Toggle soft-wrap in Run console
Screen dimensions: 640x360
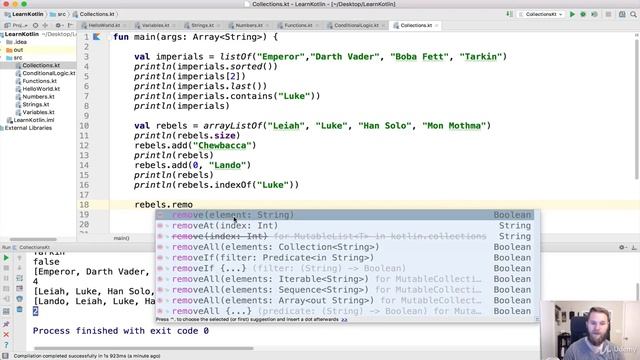(20, 278)
